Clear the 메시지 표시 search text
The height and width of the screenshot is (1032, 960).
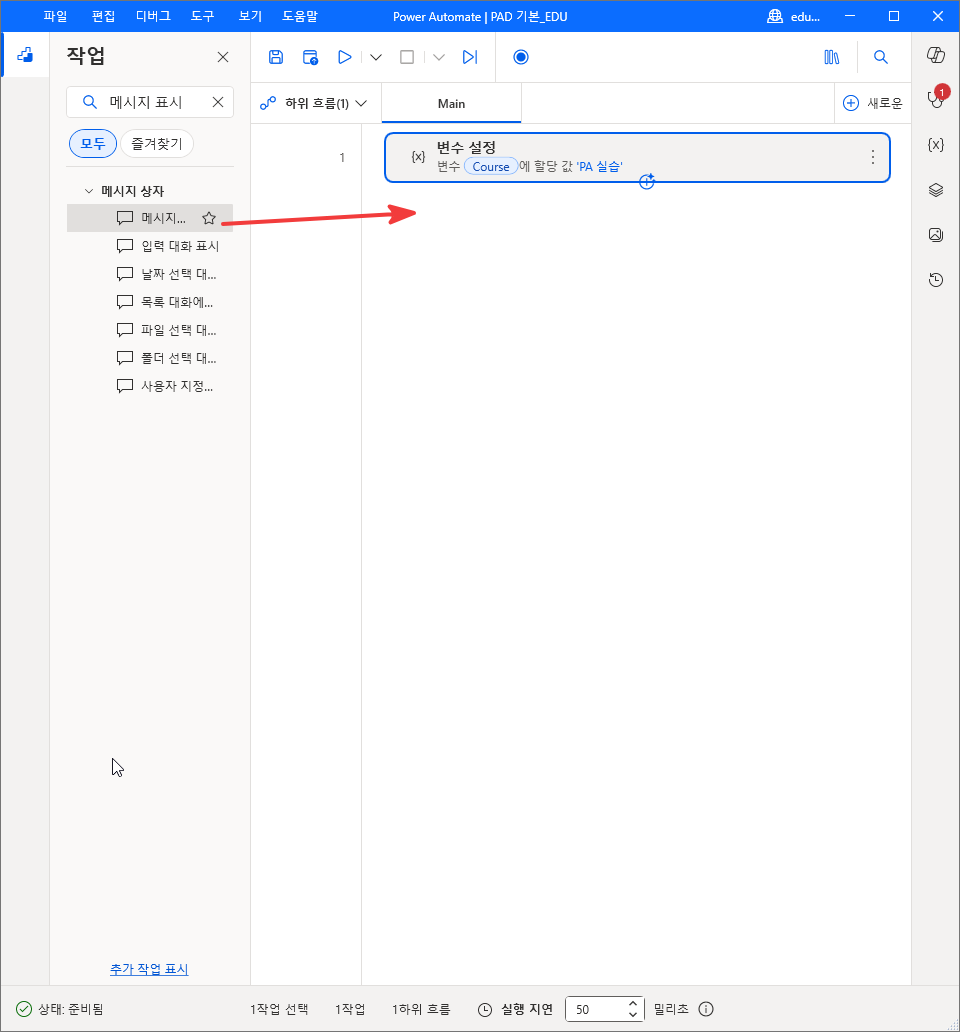[218, 102]
